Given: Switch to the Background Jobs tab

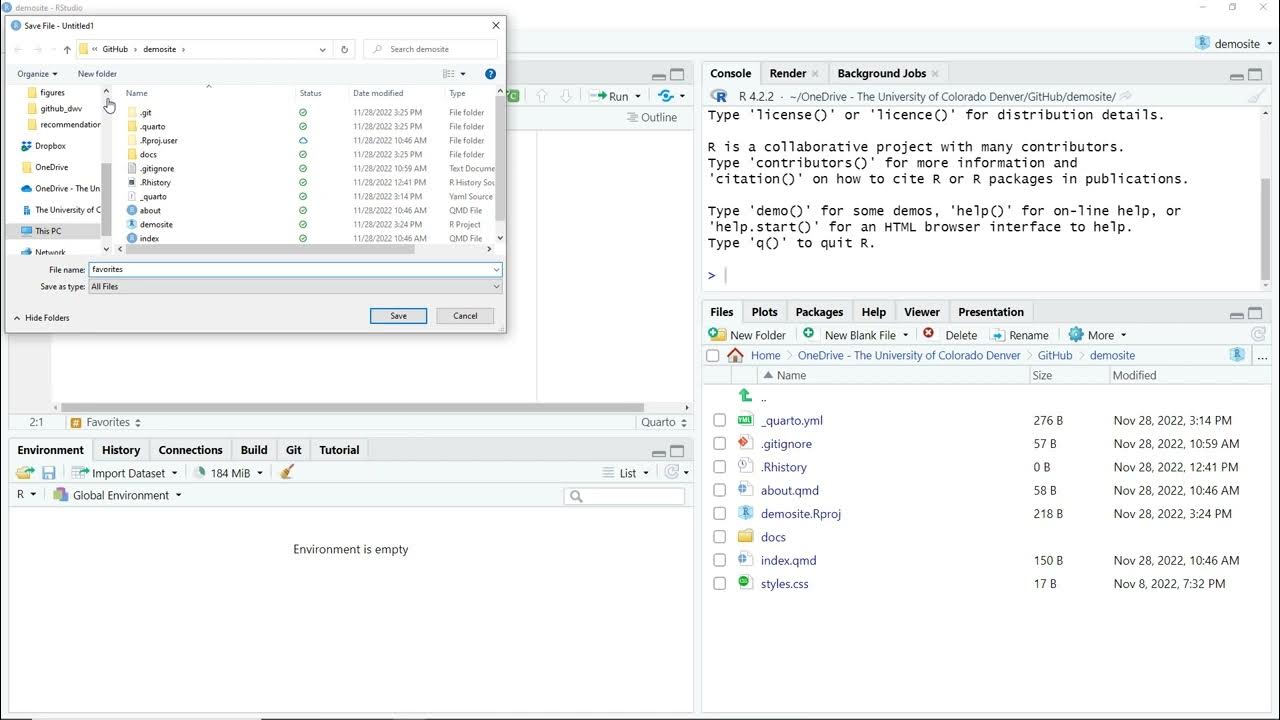Looking at the screenshot, I should pyautogui.click(x=882, y=73).
